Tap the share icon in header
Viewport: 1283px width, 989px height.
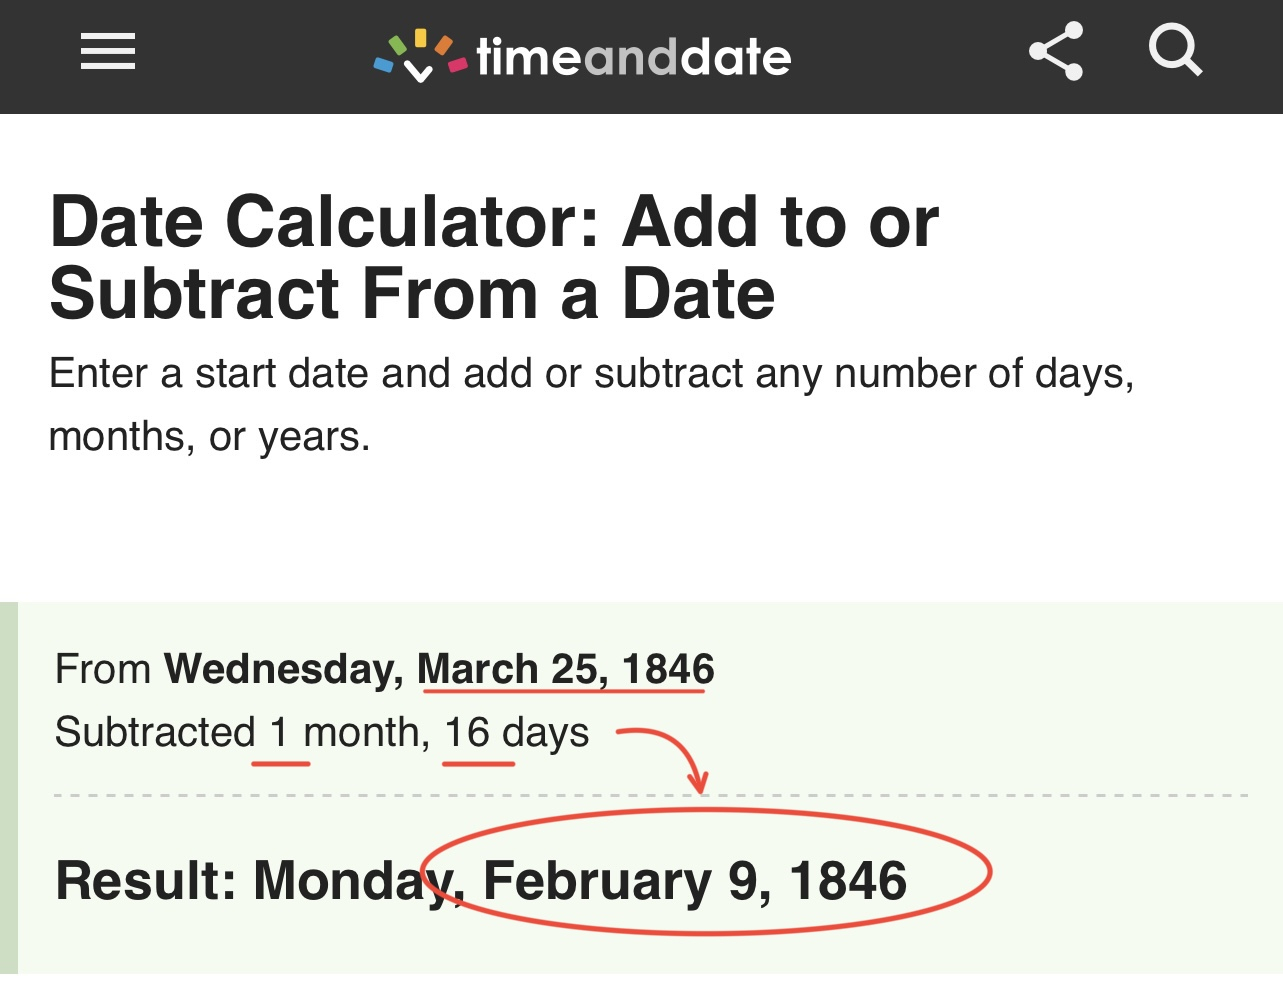(x=1056, y=52)
